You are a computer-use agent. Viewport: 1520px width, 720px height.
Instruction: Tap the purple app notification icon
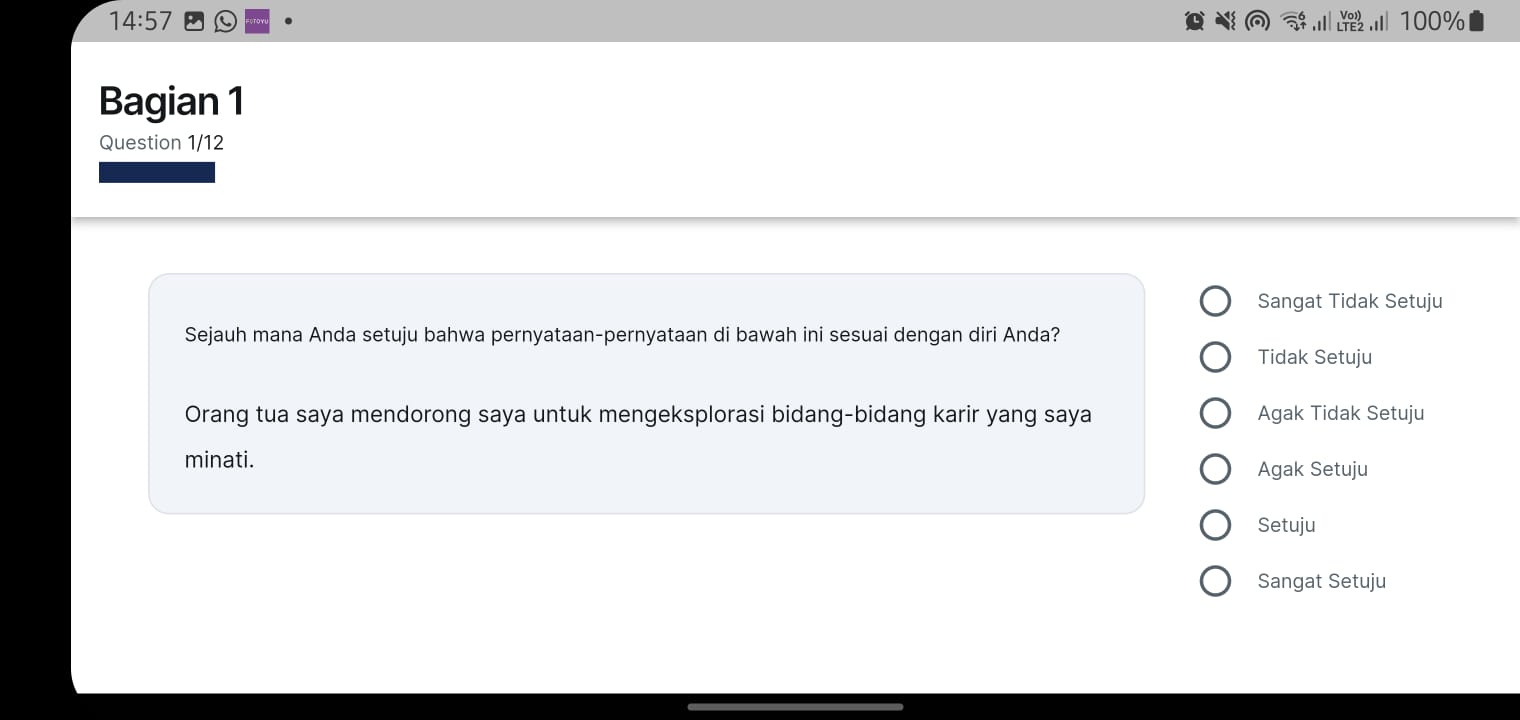[257, 21]
